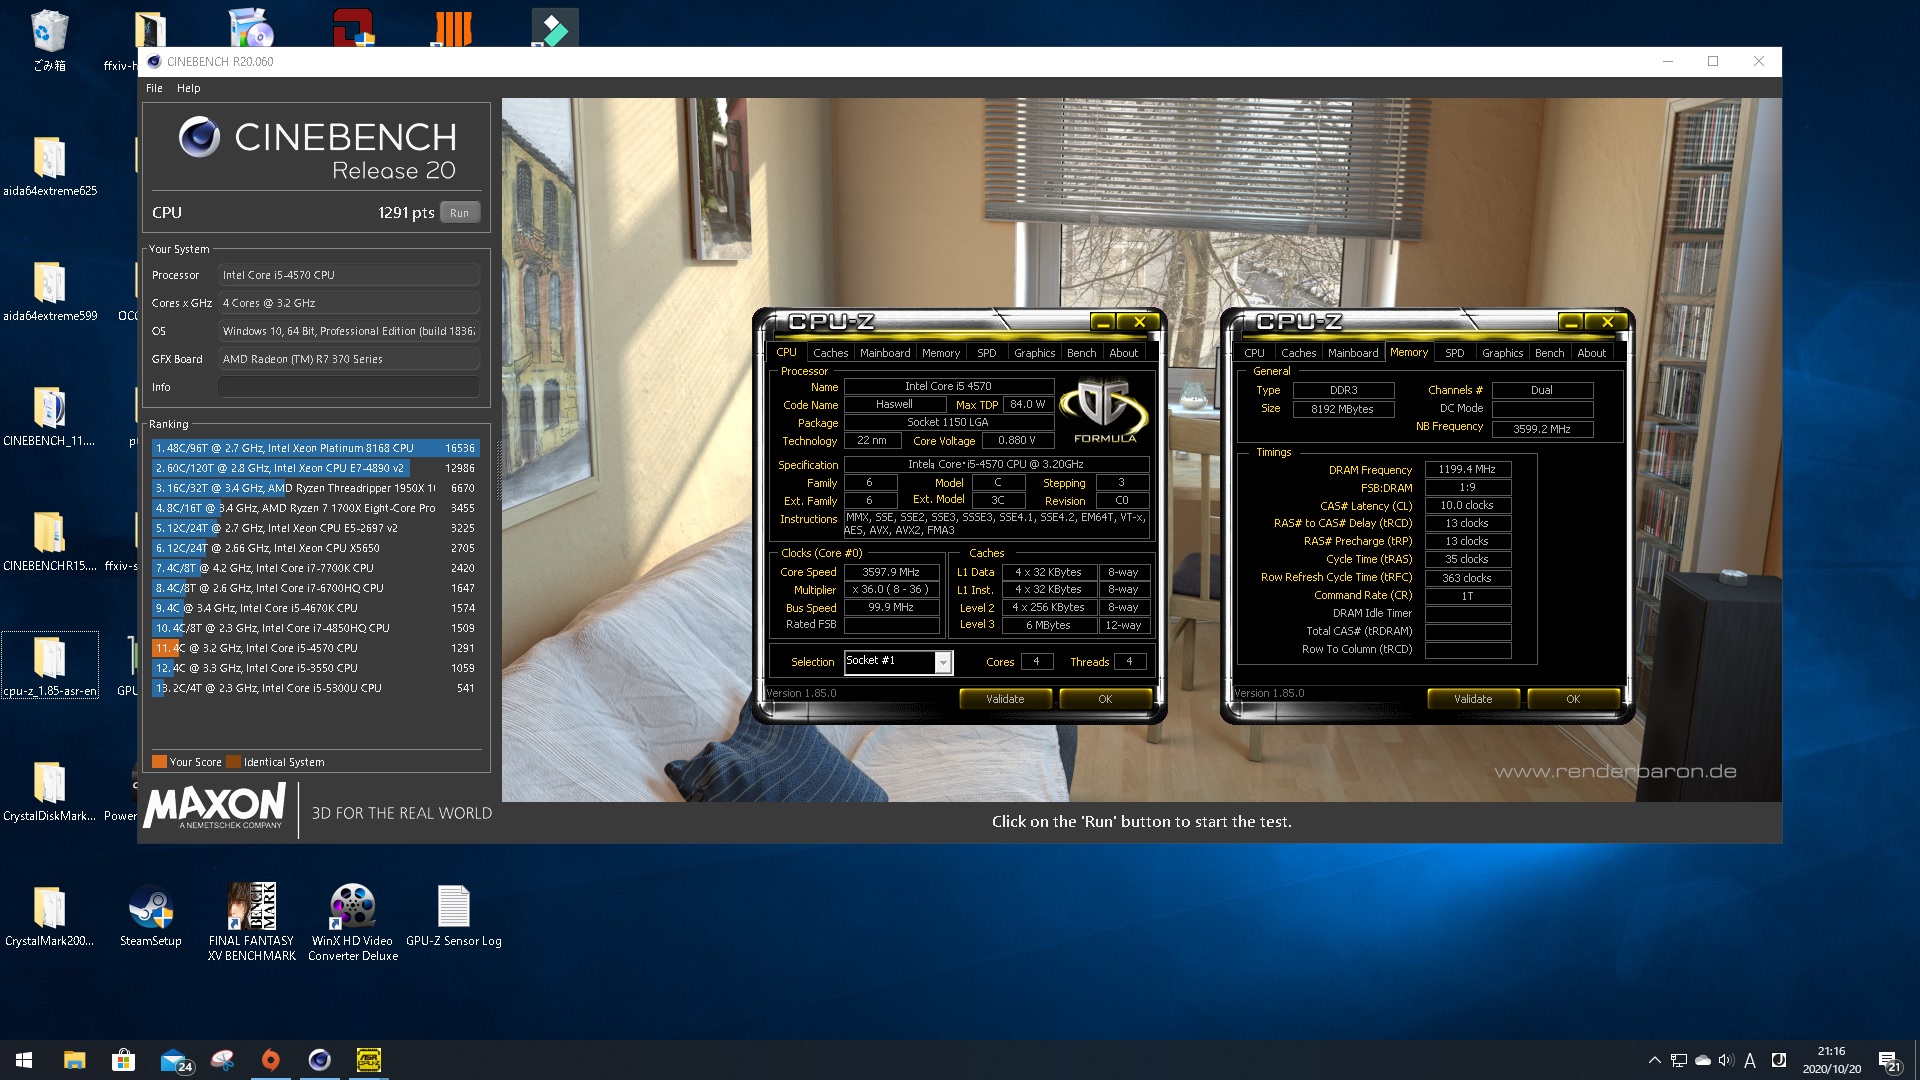Click the orange 'Your Score' legend swatch

(159, 762)
